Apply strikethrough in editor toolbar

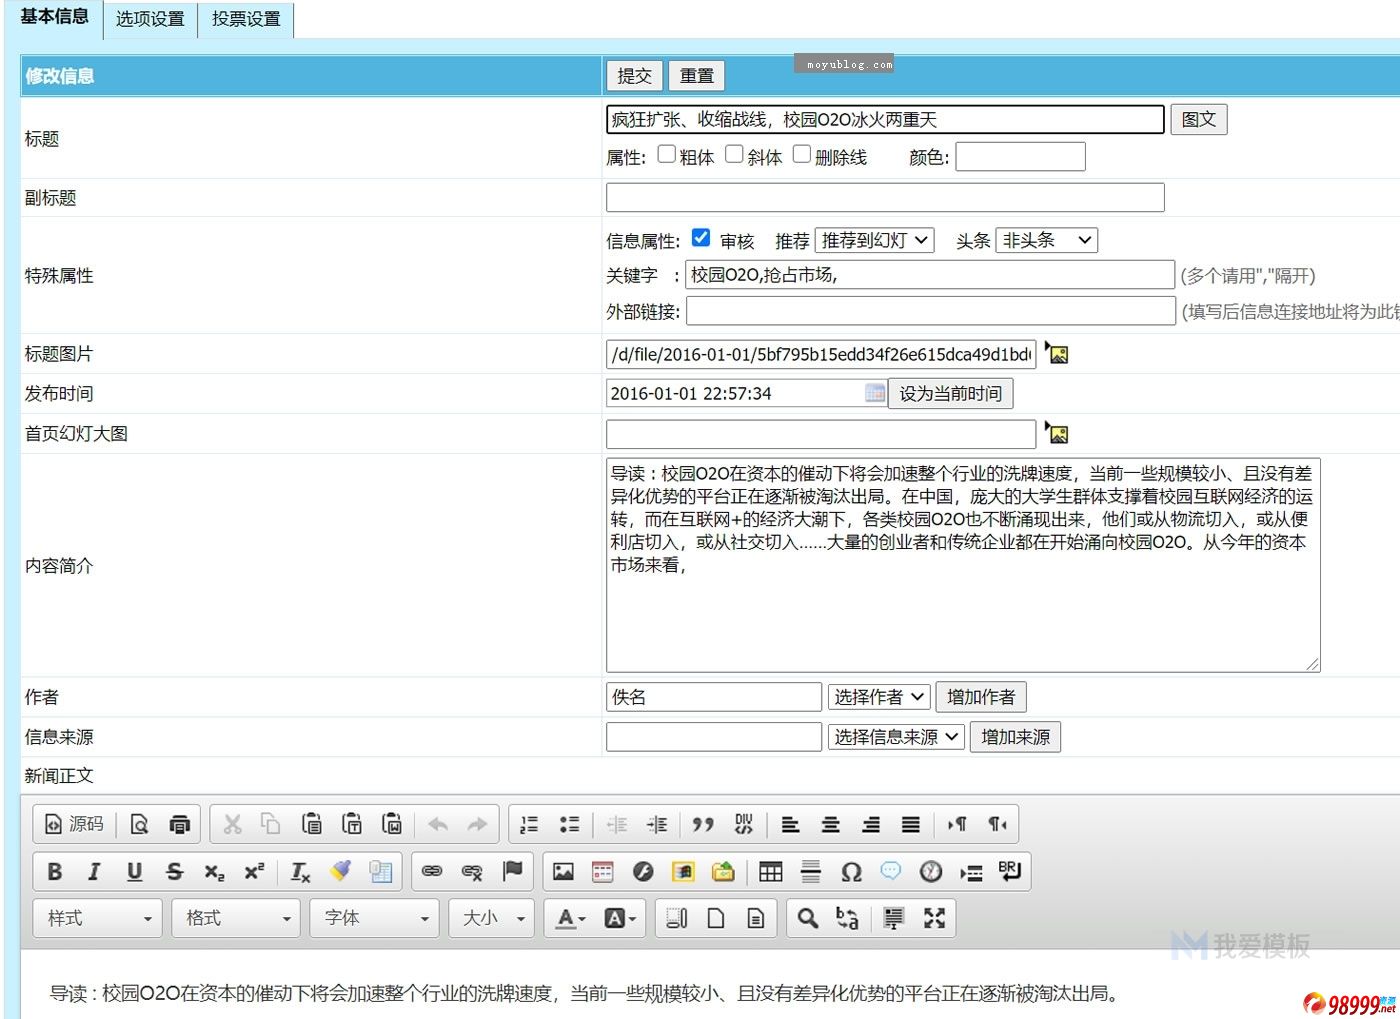click(174, 872)
